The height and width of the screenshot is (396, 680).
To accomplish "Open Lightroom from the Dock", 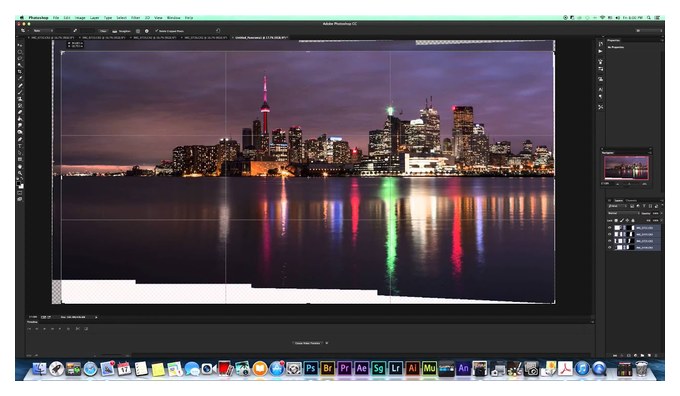I will 395,368.
